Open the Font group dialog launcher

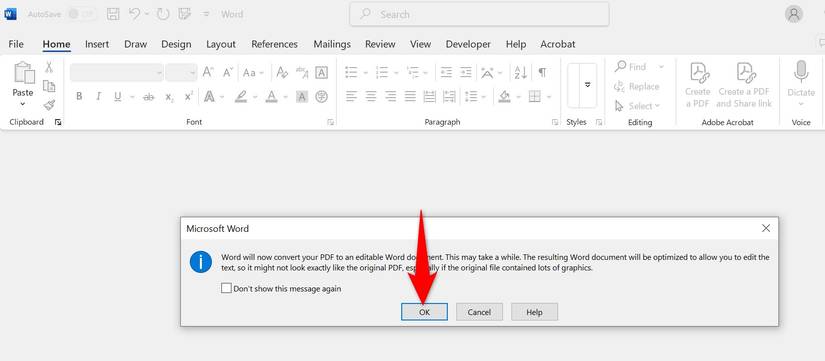coord(330,122)
